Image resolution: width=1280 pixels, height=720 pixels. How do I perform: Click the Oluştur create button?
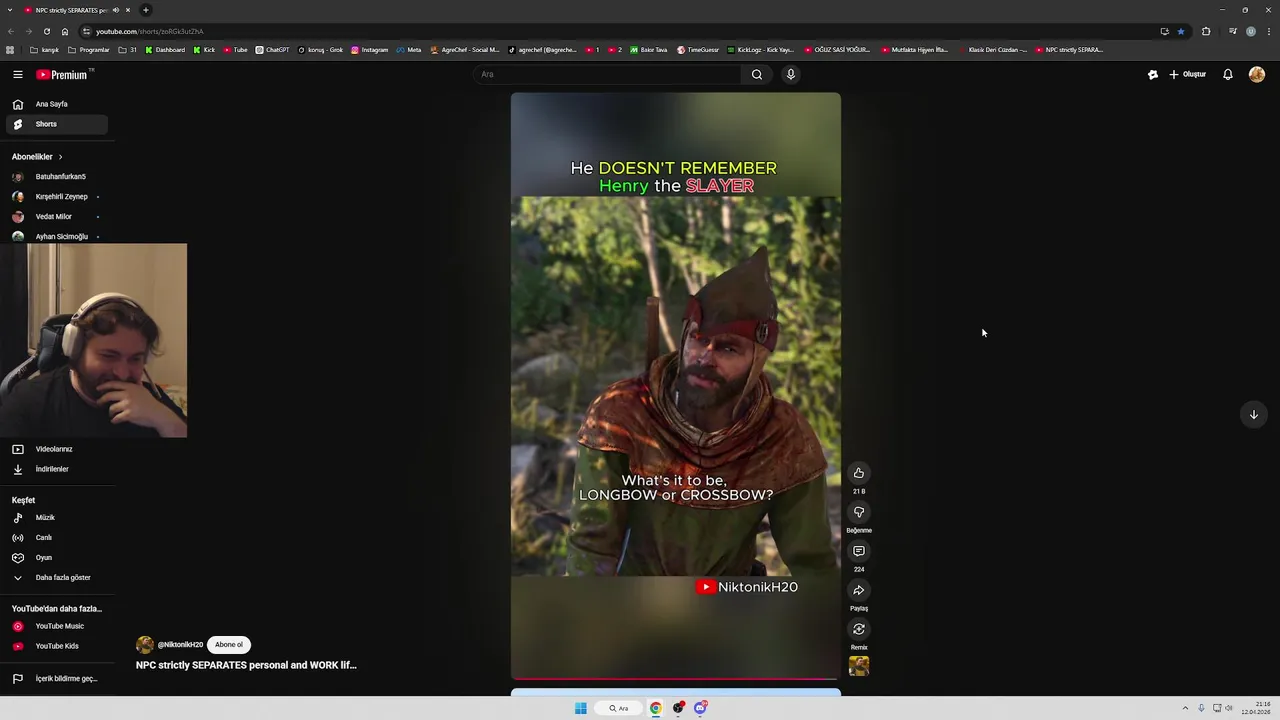[x=1188, y=74]
